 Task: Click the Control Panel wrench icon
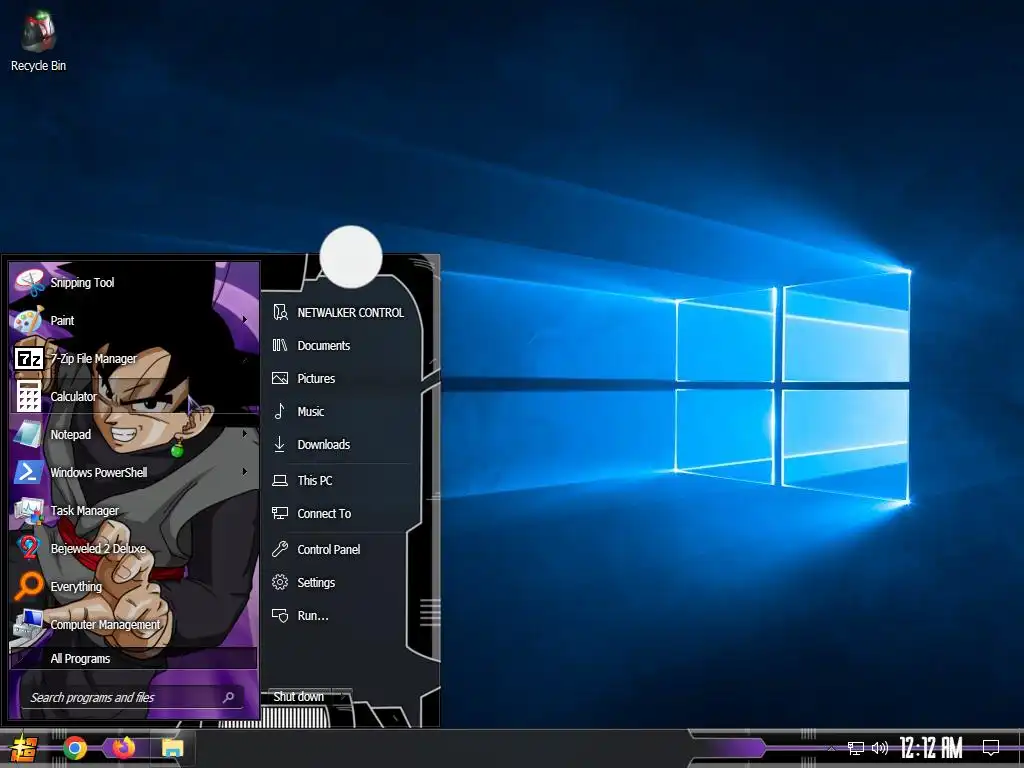click(280, 549)
